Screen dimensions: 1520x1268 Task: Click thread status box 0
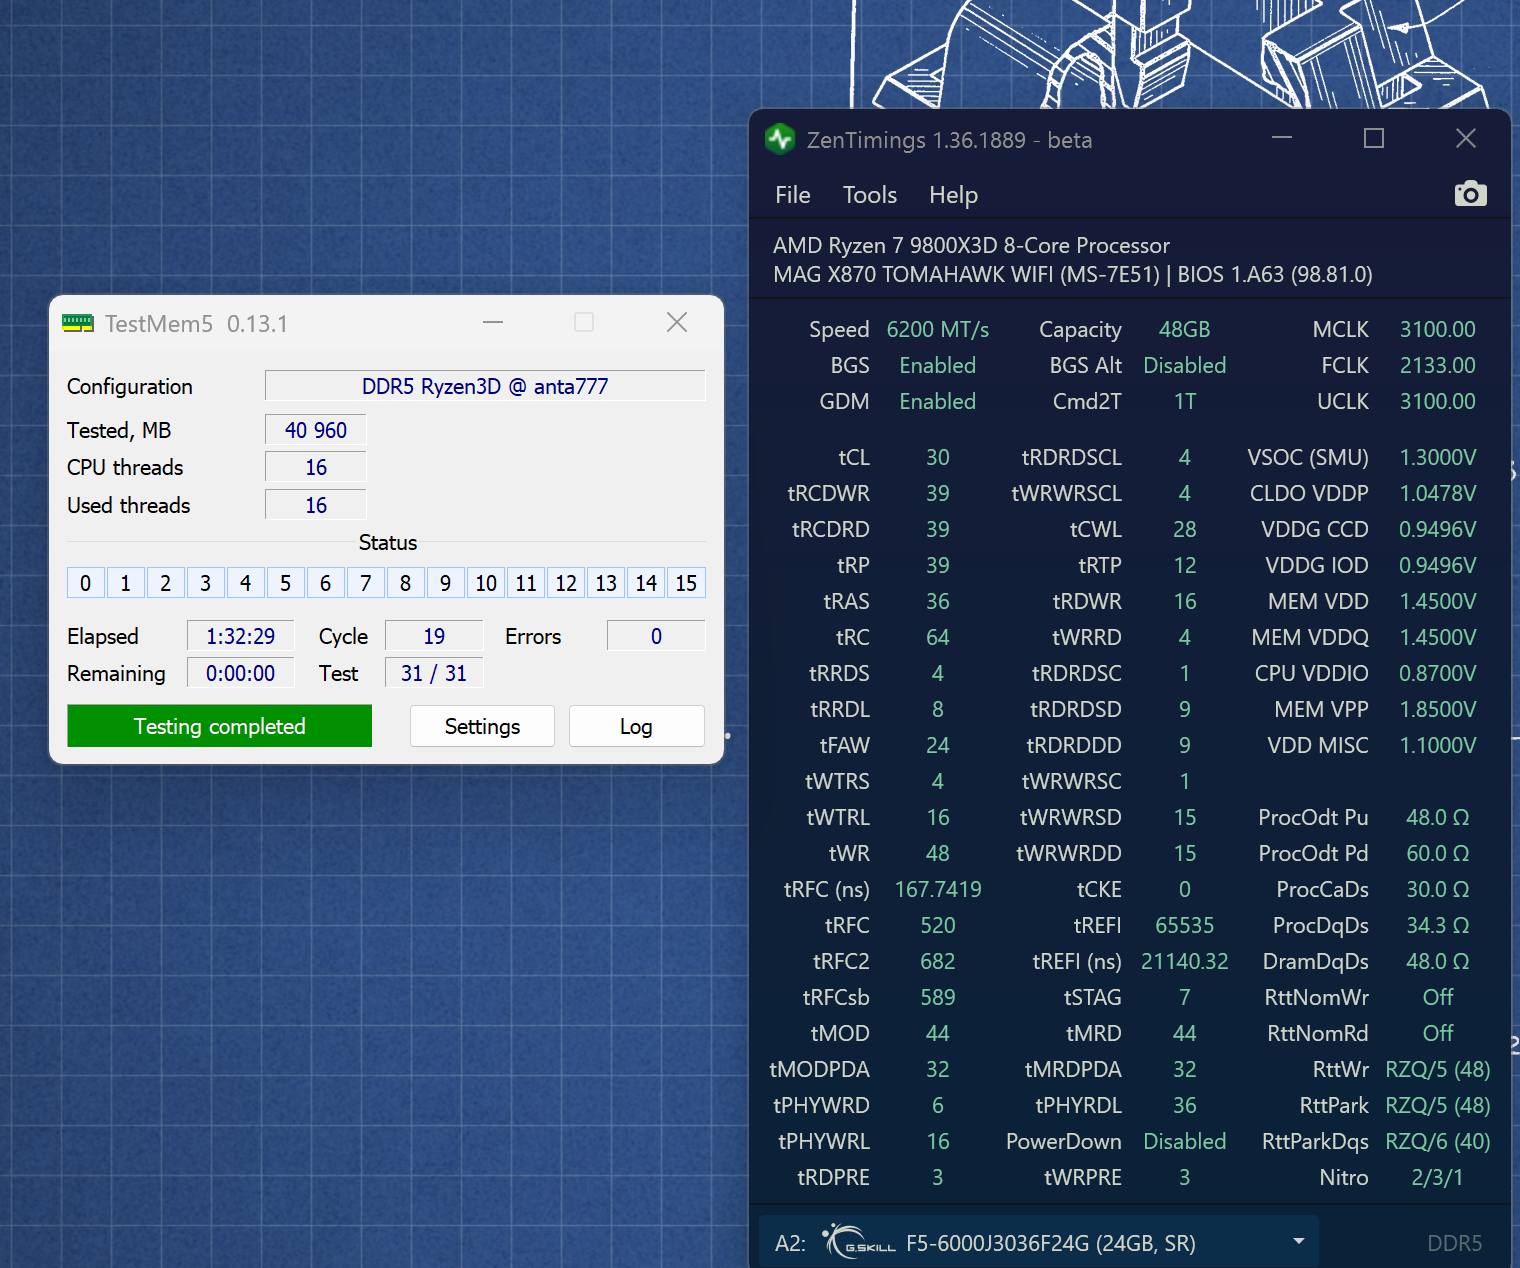coord(85,583)
